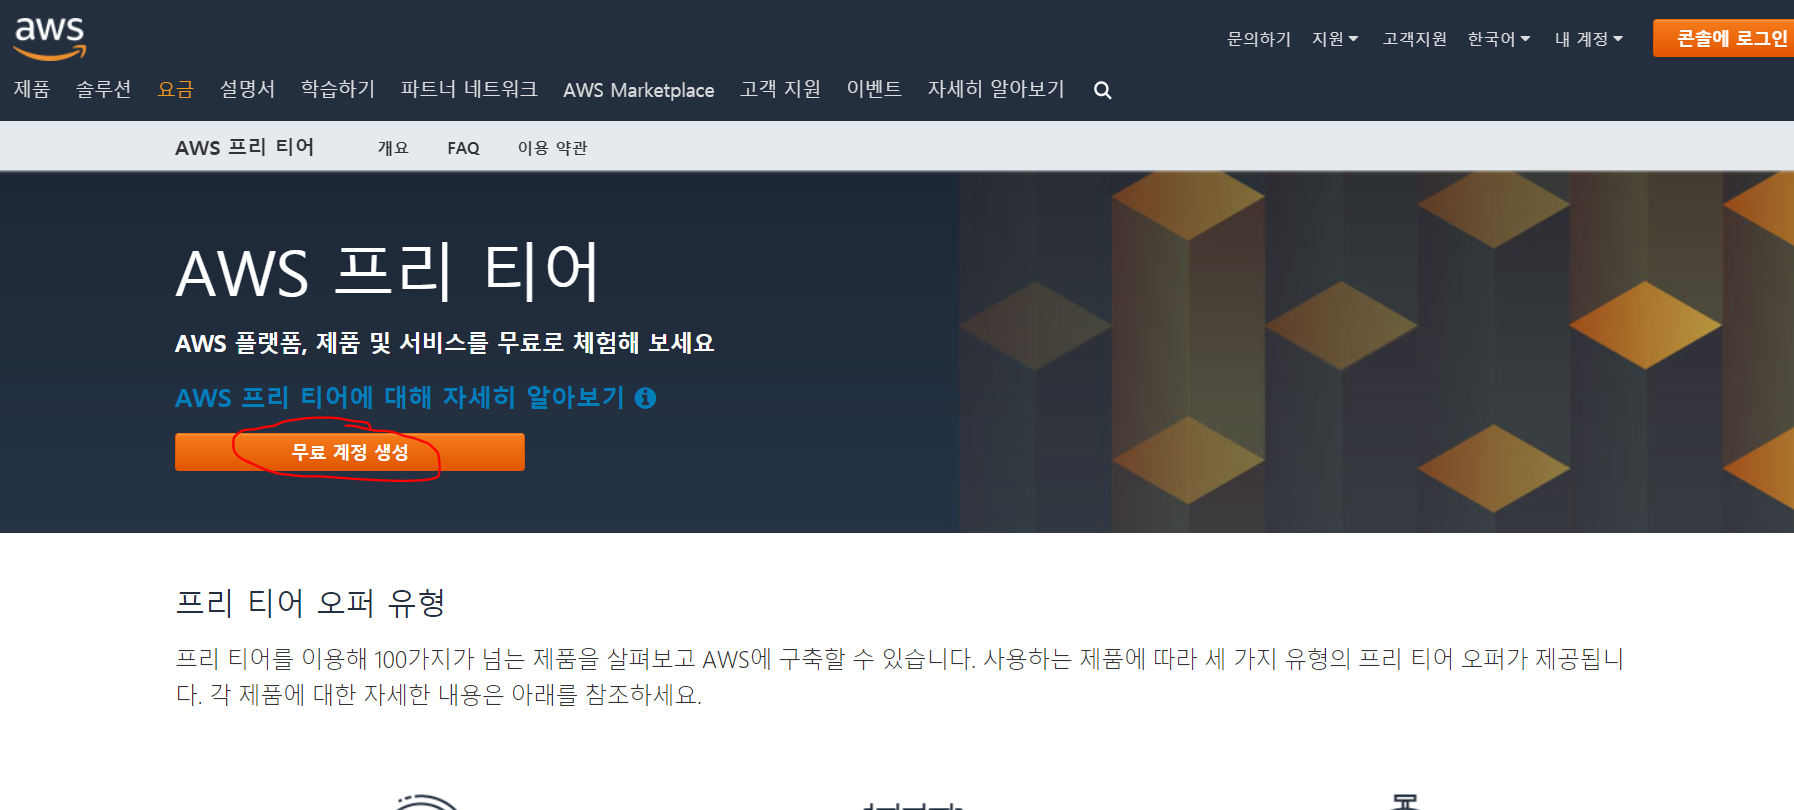Click the 프리 티어 오퍼 유형 heading
Image resolution: width=1794 pixels, height=810 pixels.
coord(311,603)
